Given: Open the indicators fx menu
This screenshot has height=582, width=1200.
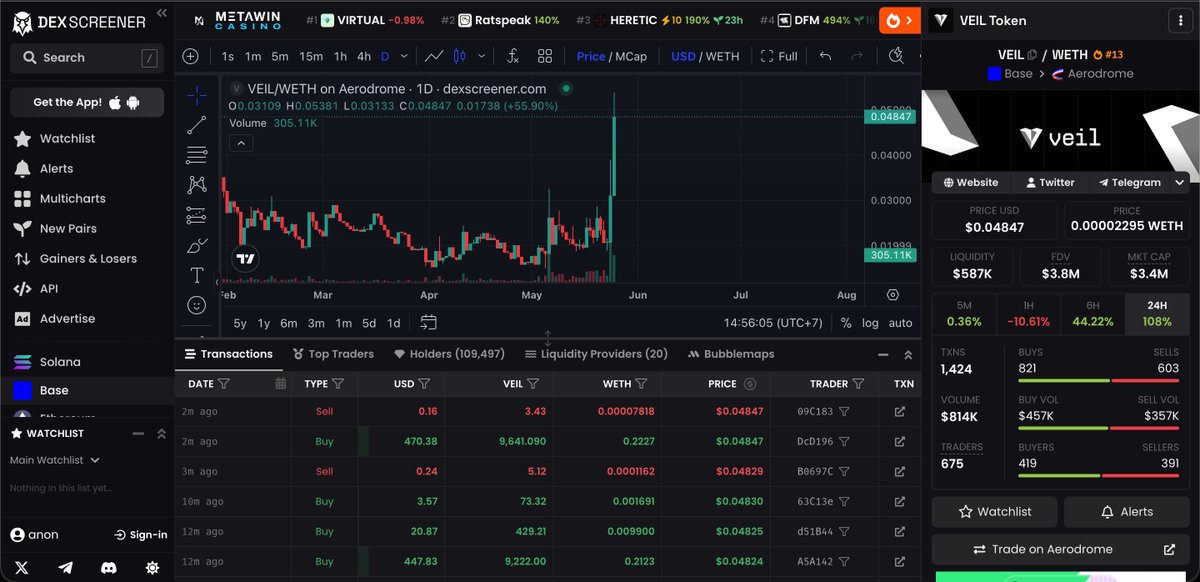Looking at the screenshot, I should (512, 56).
